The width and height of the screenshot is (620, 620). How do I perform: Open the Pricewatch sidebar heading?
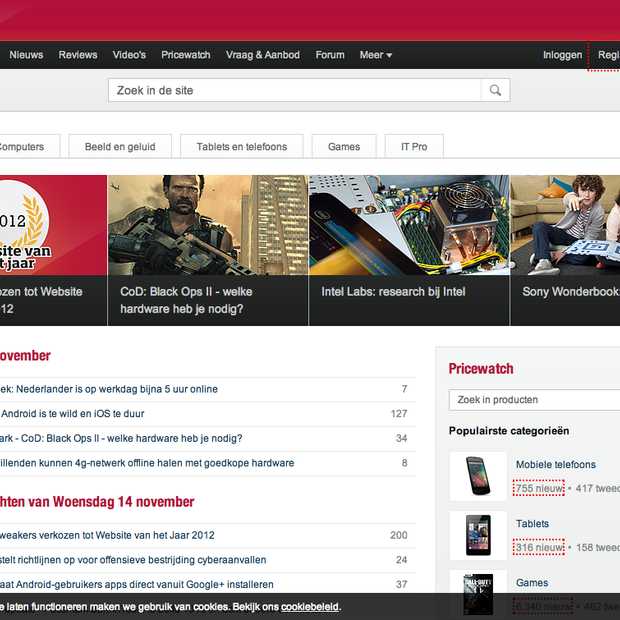(481, 369)
